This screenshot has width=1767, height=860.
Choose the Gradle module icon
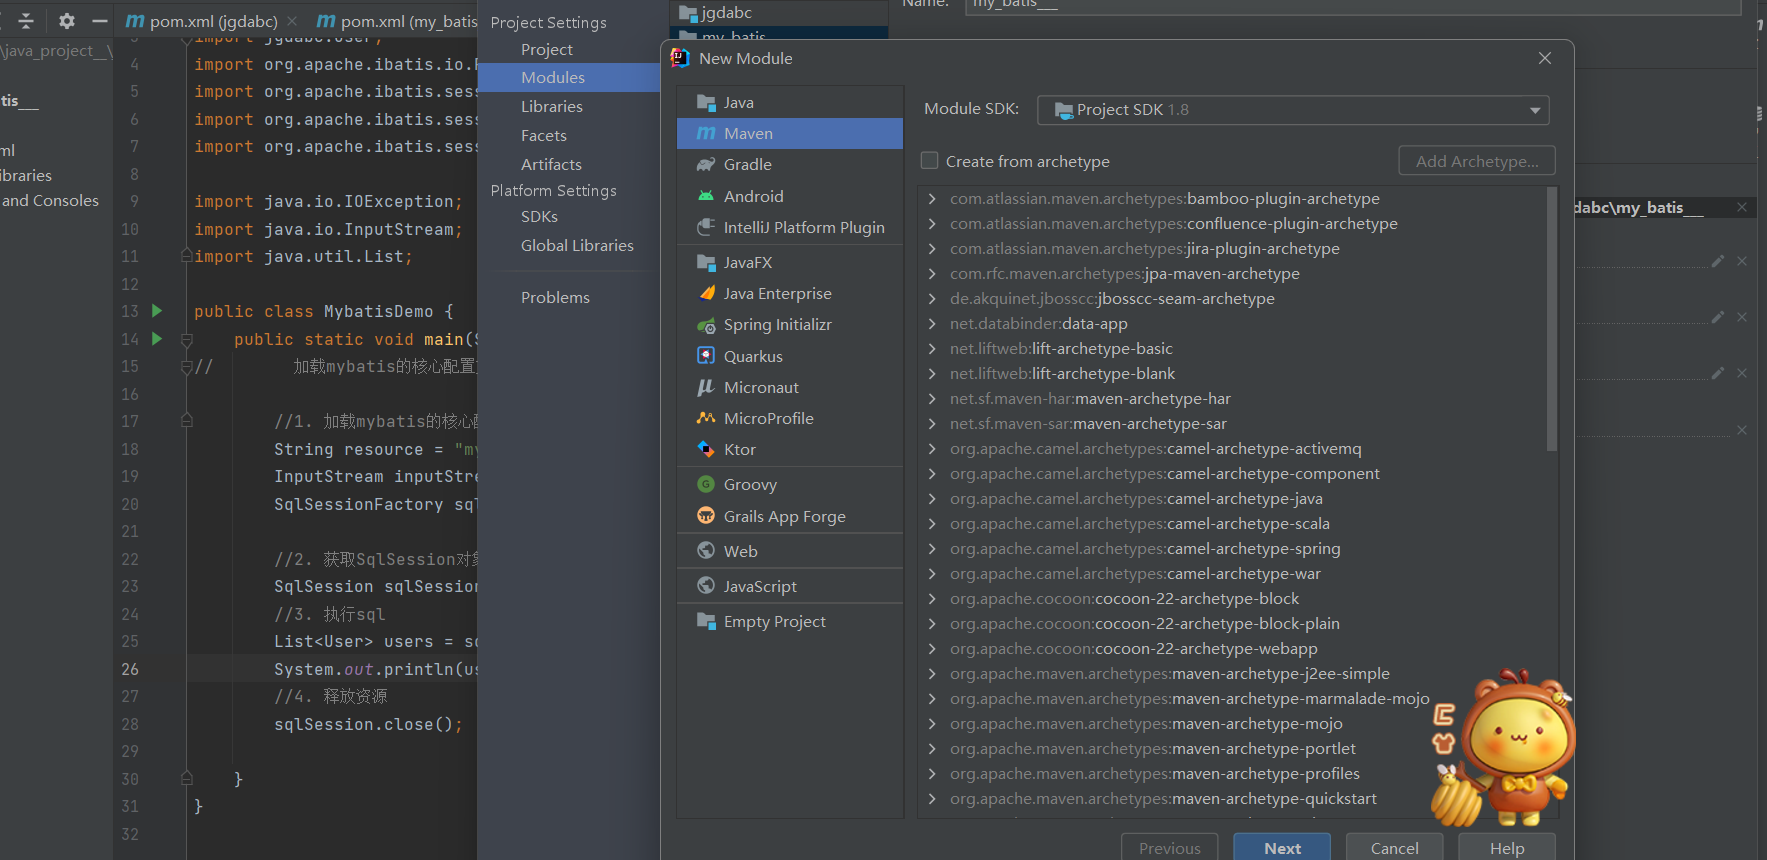click(x=706, y=164)
